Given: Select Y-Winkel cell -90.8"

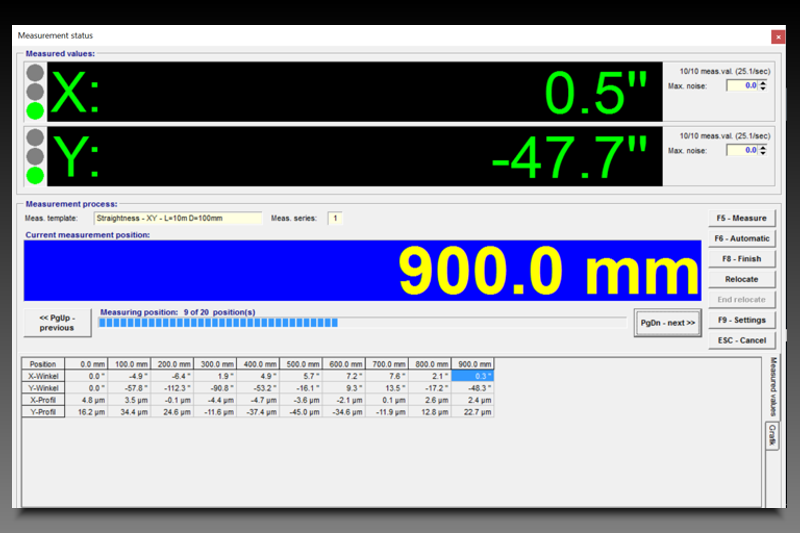Looking at the screenshot, I should 215,388.
